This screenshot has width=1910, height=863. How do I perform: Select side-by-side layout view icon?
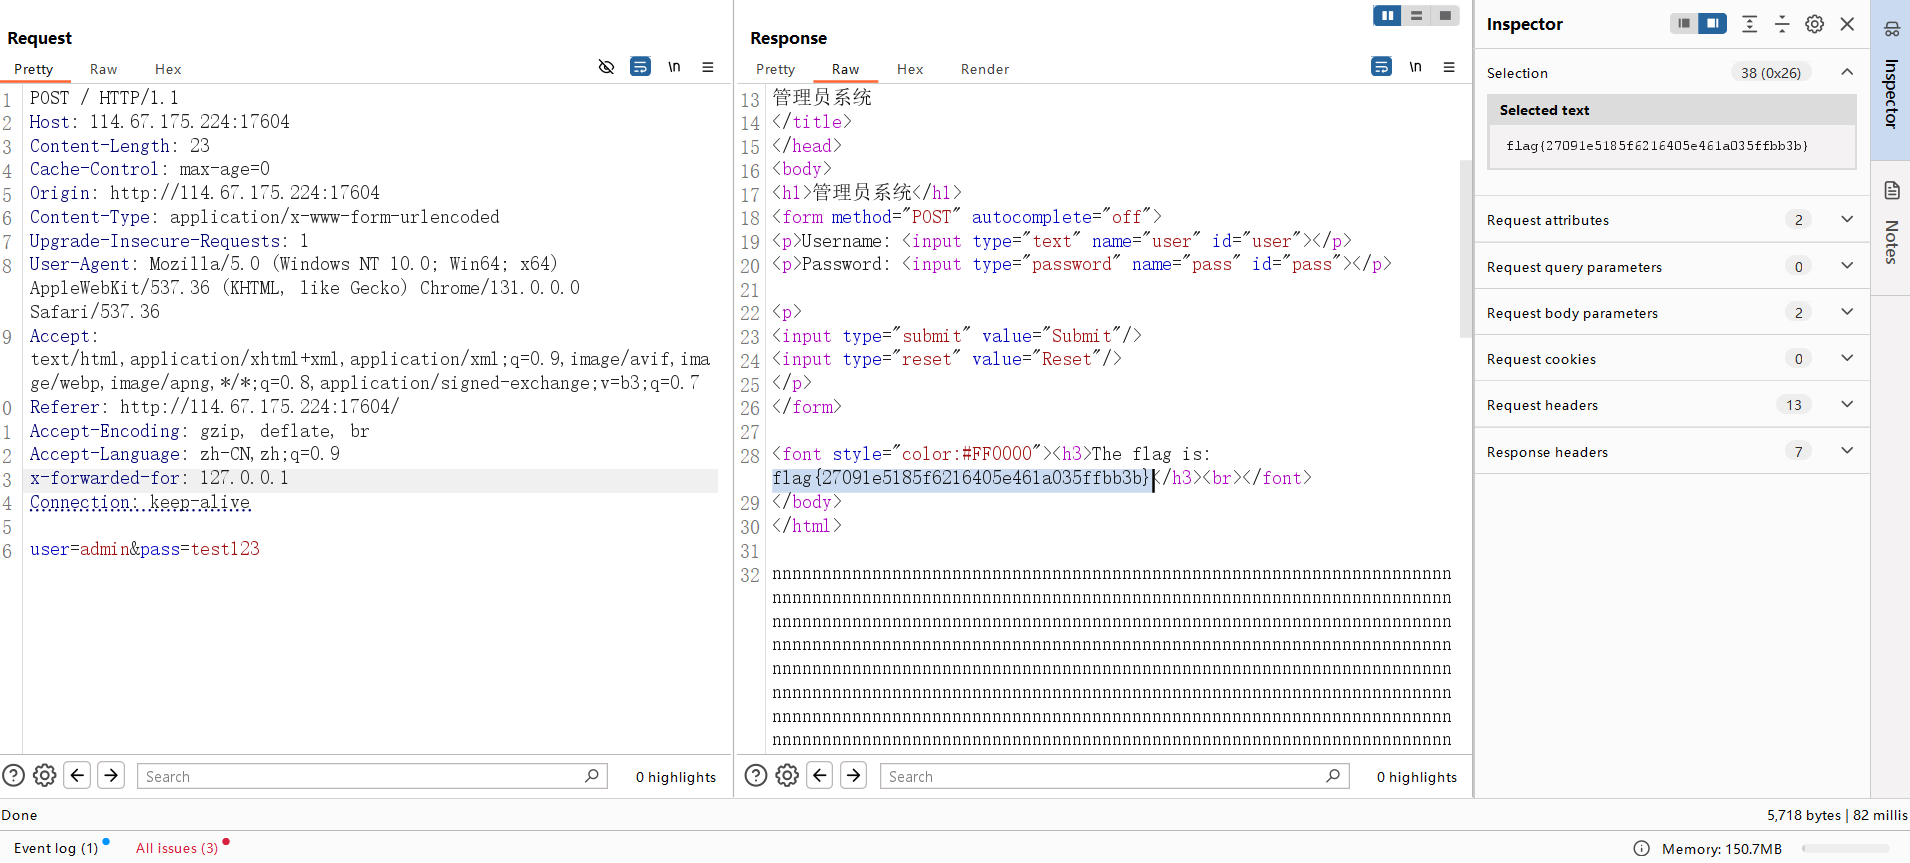1387,15
